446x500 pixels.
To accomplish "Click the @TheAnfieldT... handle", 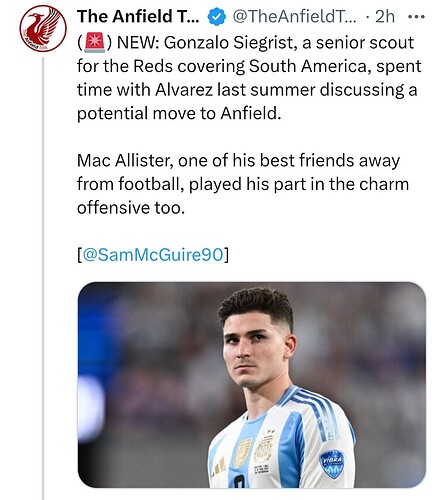I will tap(294, 16).
